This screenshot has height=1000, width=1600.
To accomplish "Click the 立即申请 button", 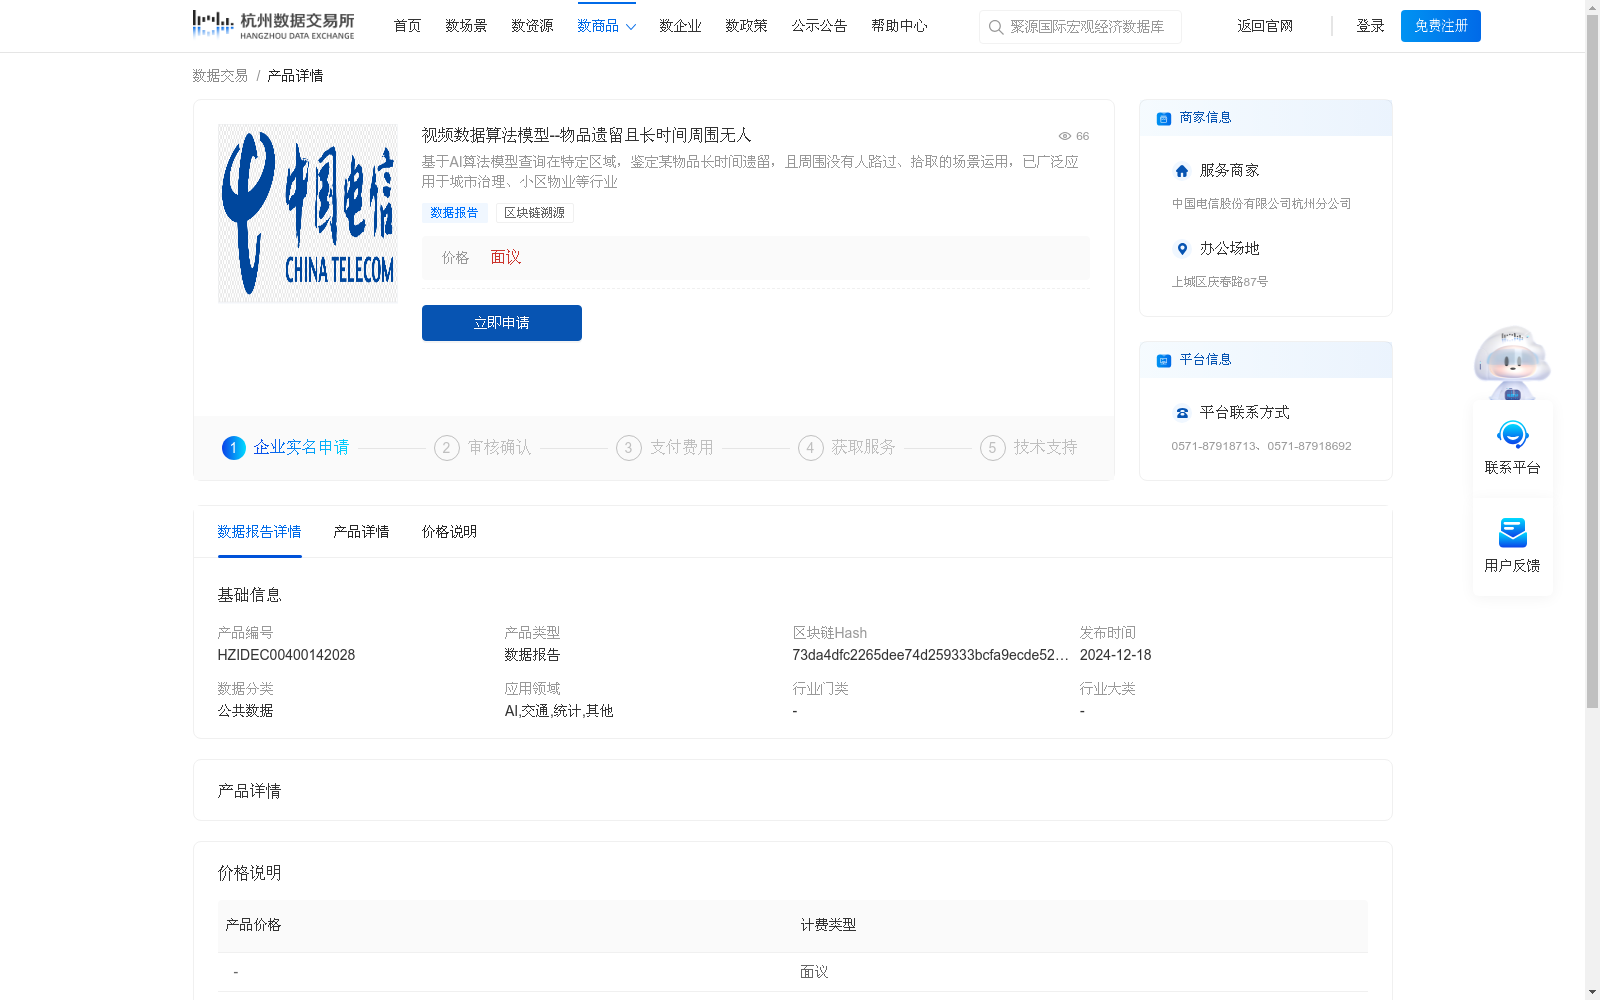I will [x=502, y=323].
